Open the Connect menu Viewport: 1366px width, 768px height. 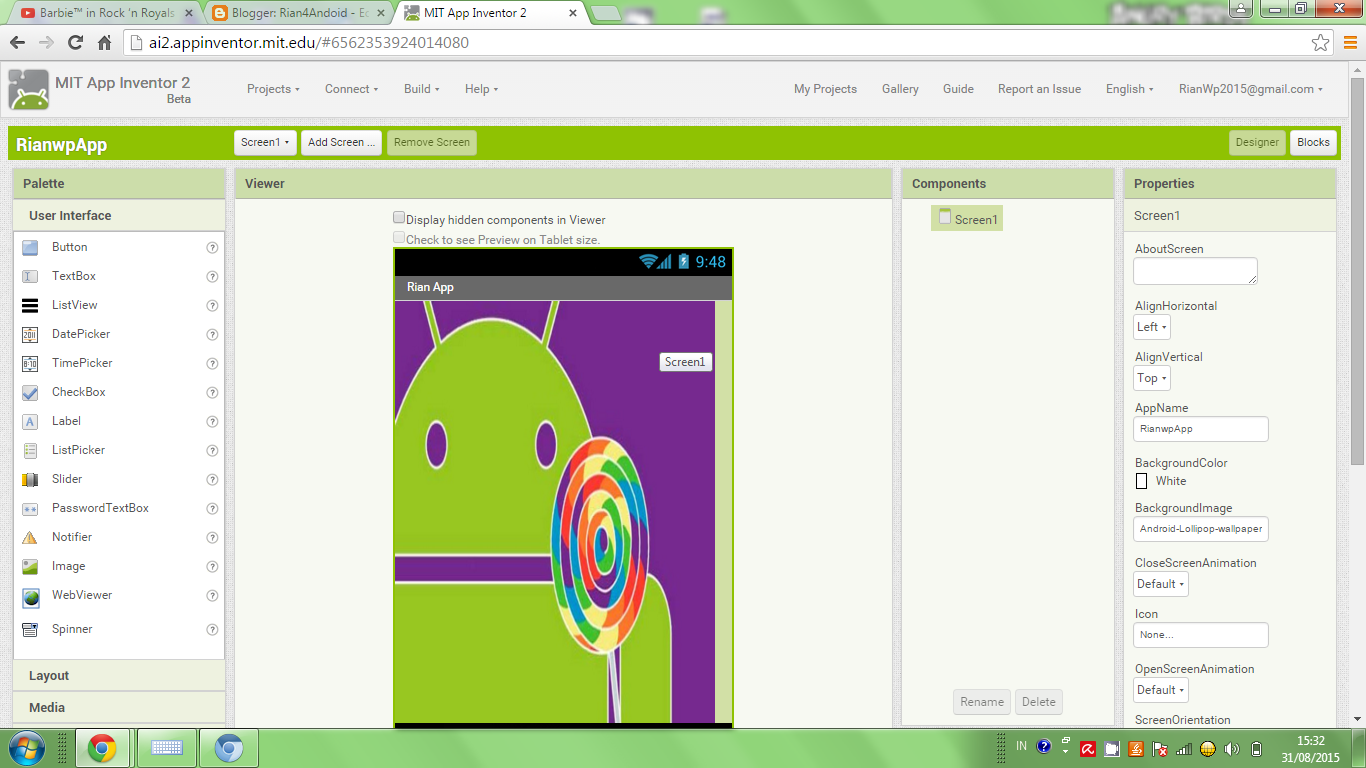(x=351, y=89)
